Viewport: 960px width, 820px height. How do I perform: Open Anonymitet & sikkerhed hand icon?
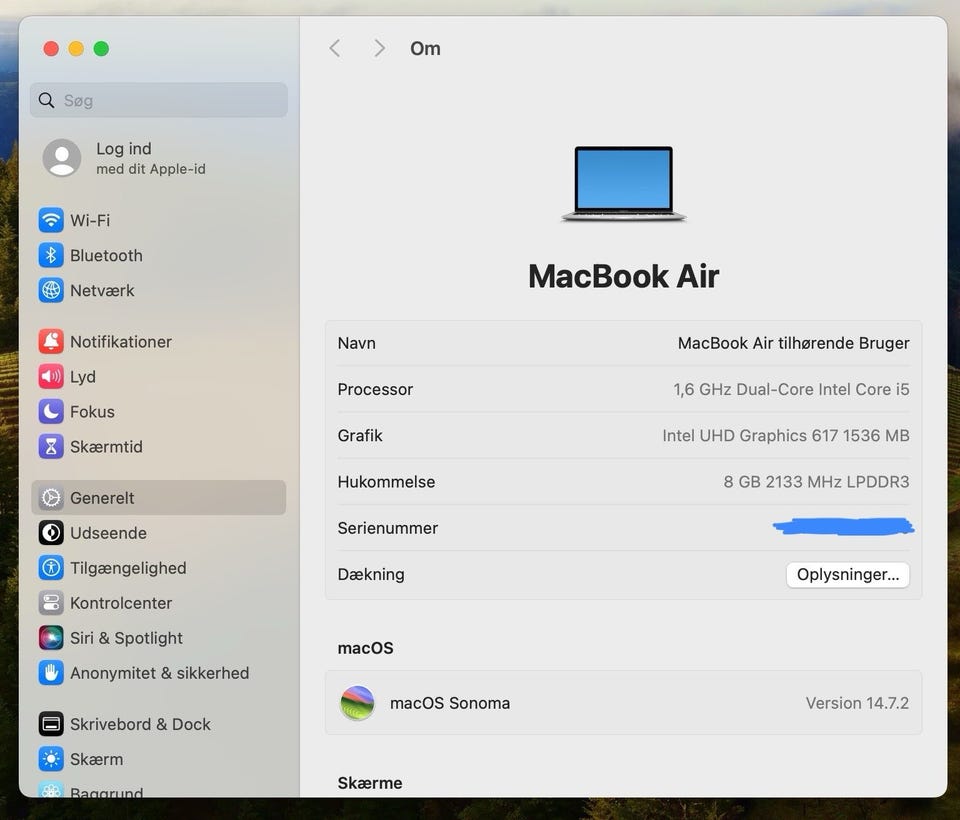click(51, 673)
